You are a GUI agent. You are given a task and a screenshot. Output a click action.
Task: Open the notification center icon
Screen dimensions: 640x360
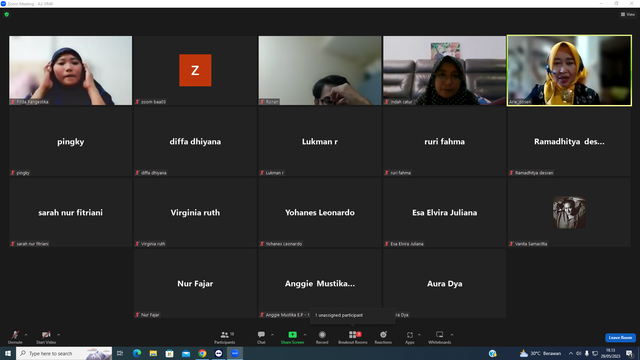click(629, 353)
